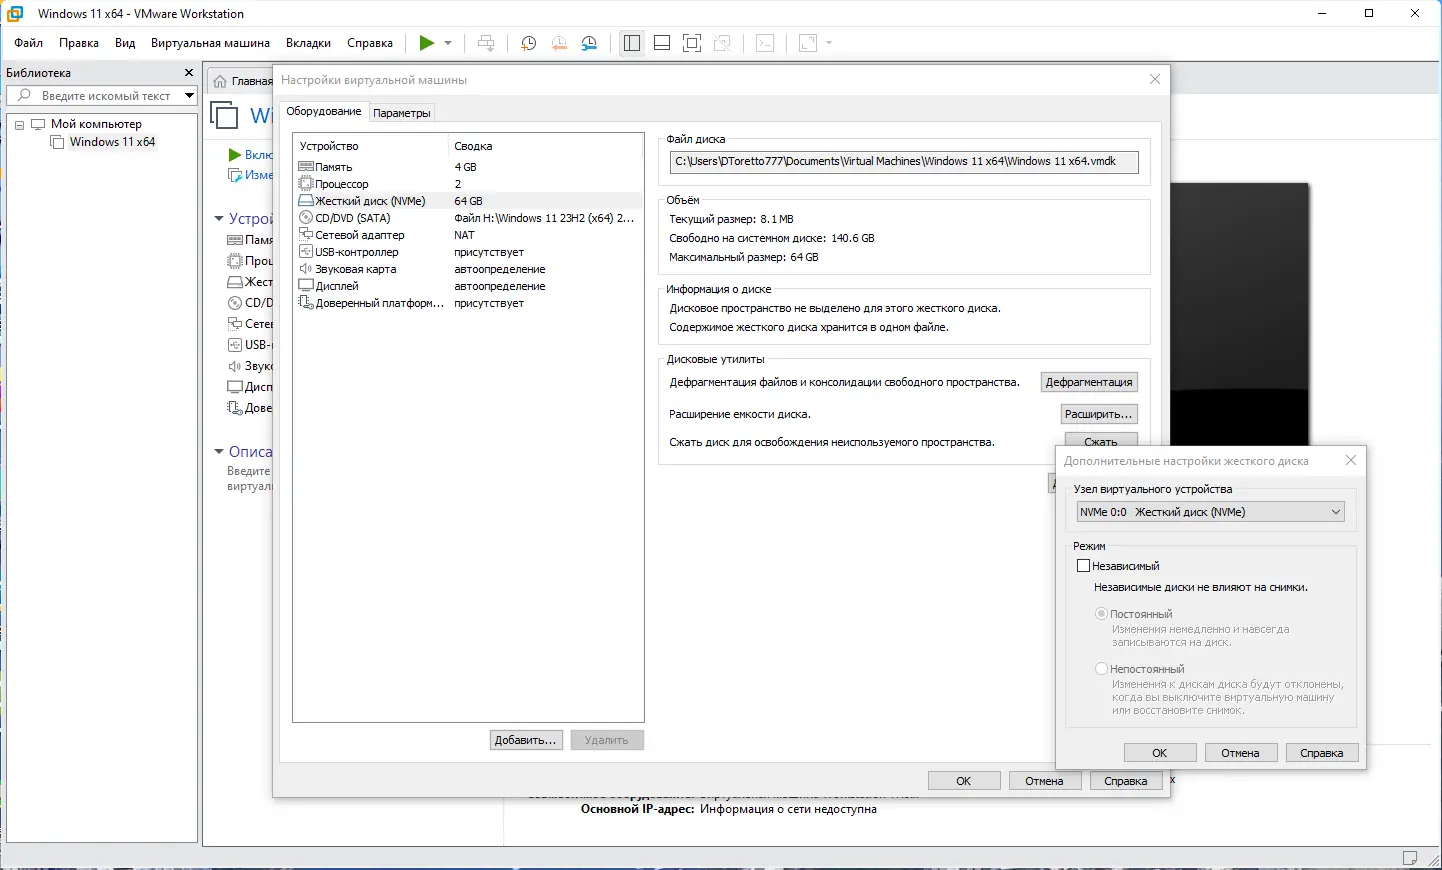Screen dimensions: 1442x870
Task: Click the Дефрагментация button
Action: [1089, 382]
